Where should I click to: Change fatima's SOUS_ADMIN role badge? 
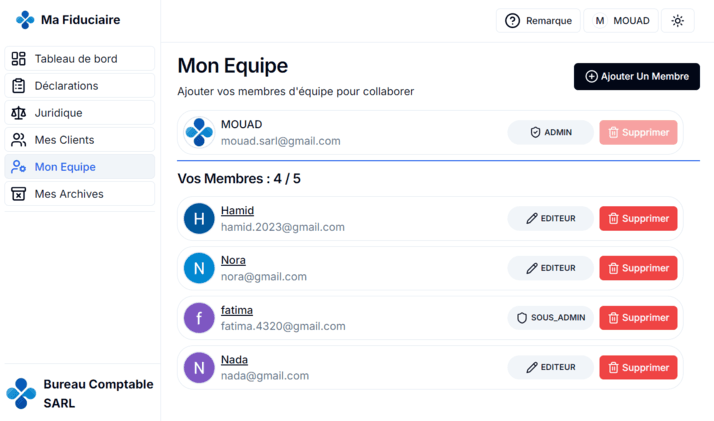pyautogui.click(x=551, y=318)
